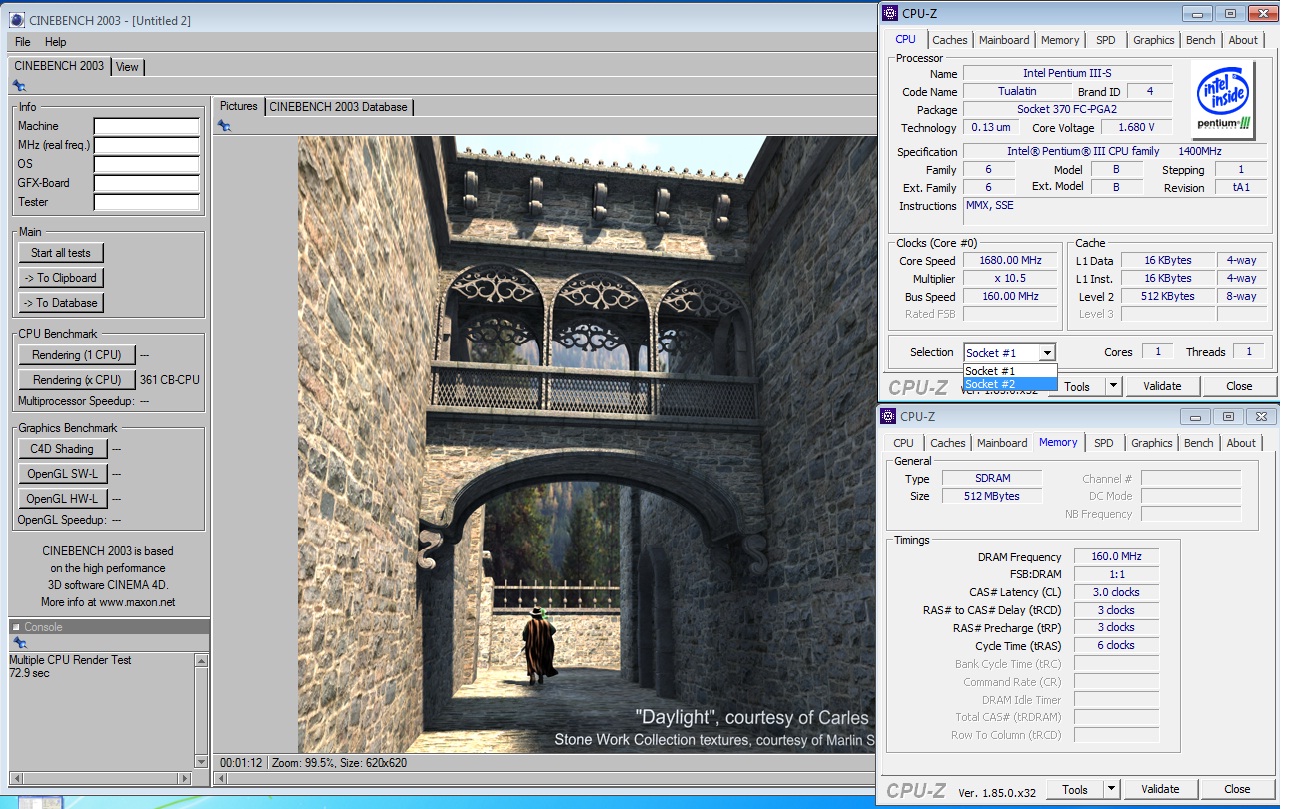Click the console horizontal scrollbar left arrow
The image size is (1310, 809).
[x=16, y=778]
